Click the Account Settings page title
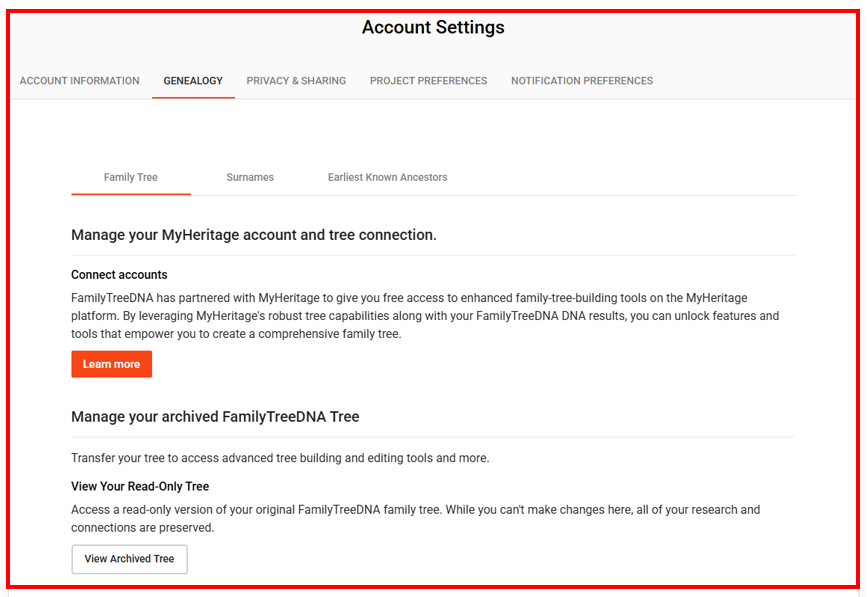 coord(433,27)
